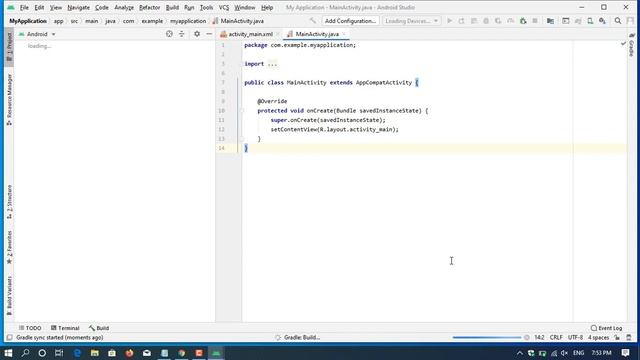The width and height of the screenshot is (640, 360).
Task: Open the Tools menu
Action: pyautogui.click(x=206, y=7)
